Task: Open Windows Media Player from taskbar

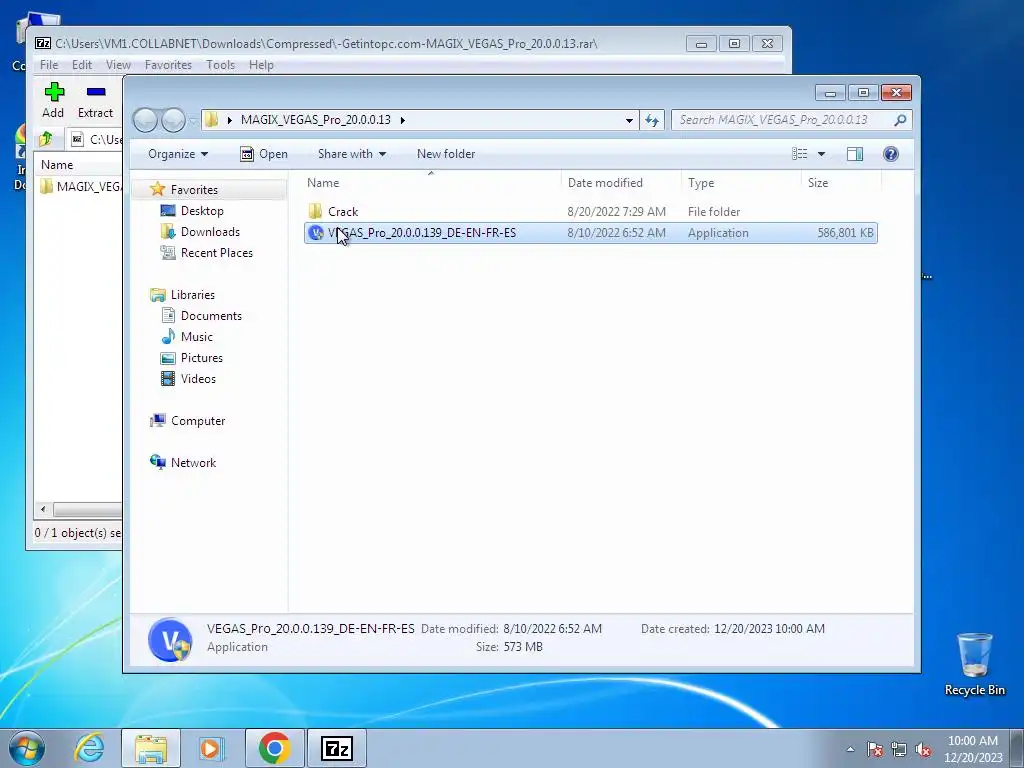Action: (x=211, y=748)
